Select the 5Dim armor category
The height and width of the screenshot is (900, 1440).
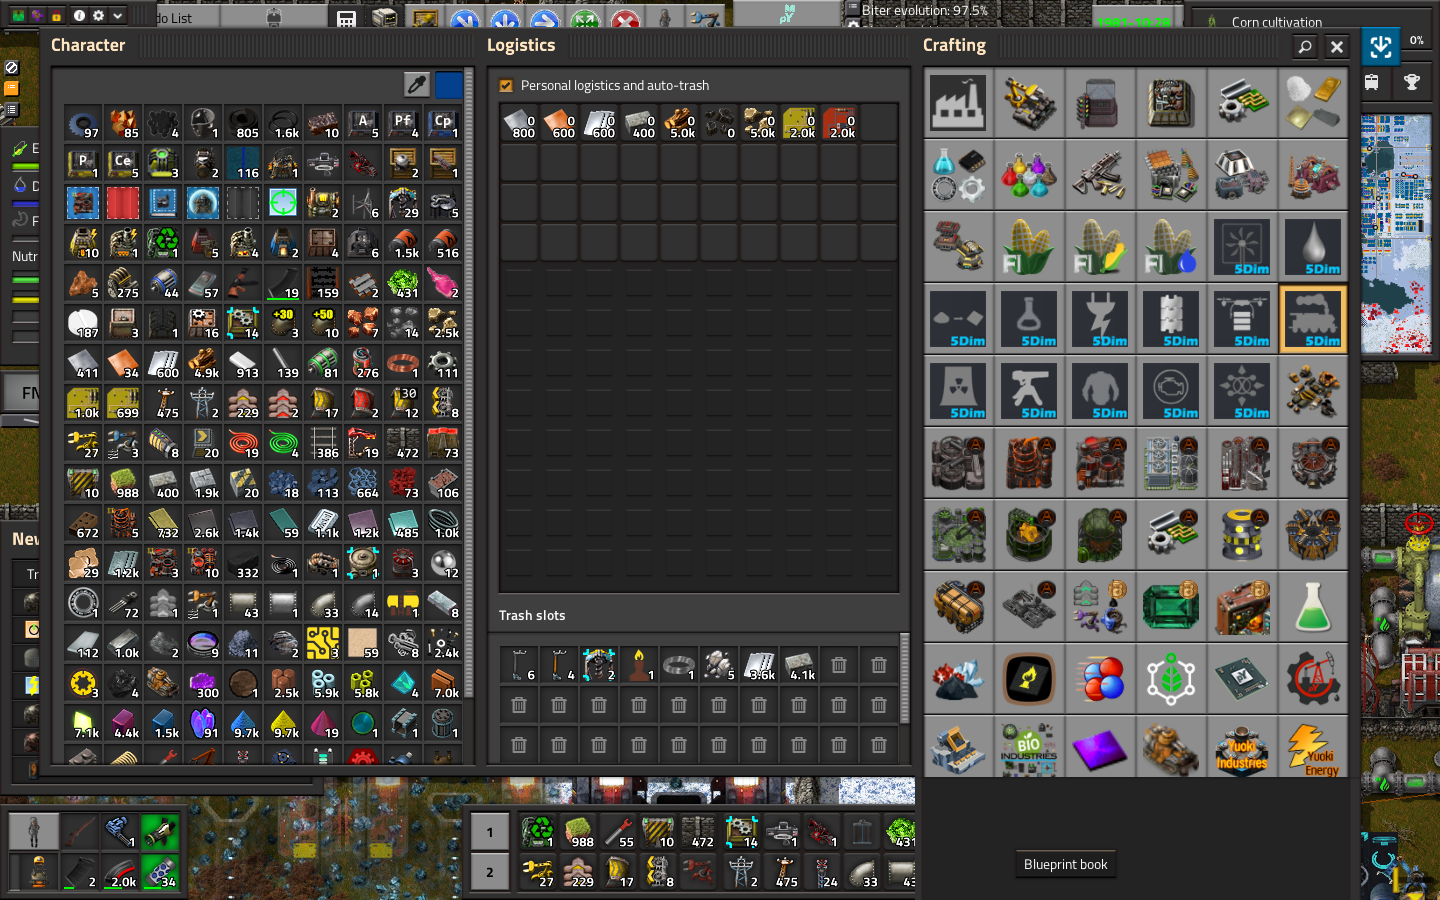click(1101, 391)
